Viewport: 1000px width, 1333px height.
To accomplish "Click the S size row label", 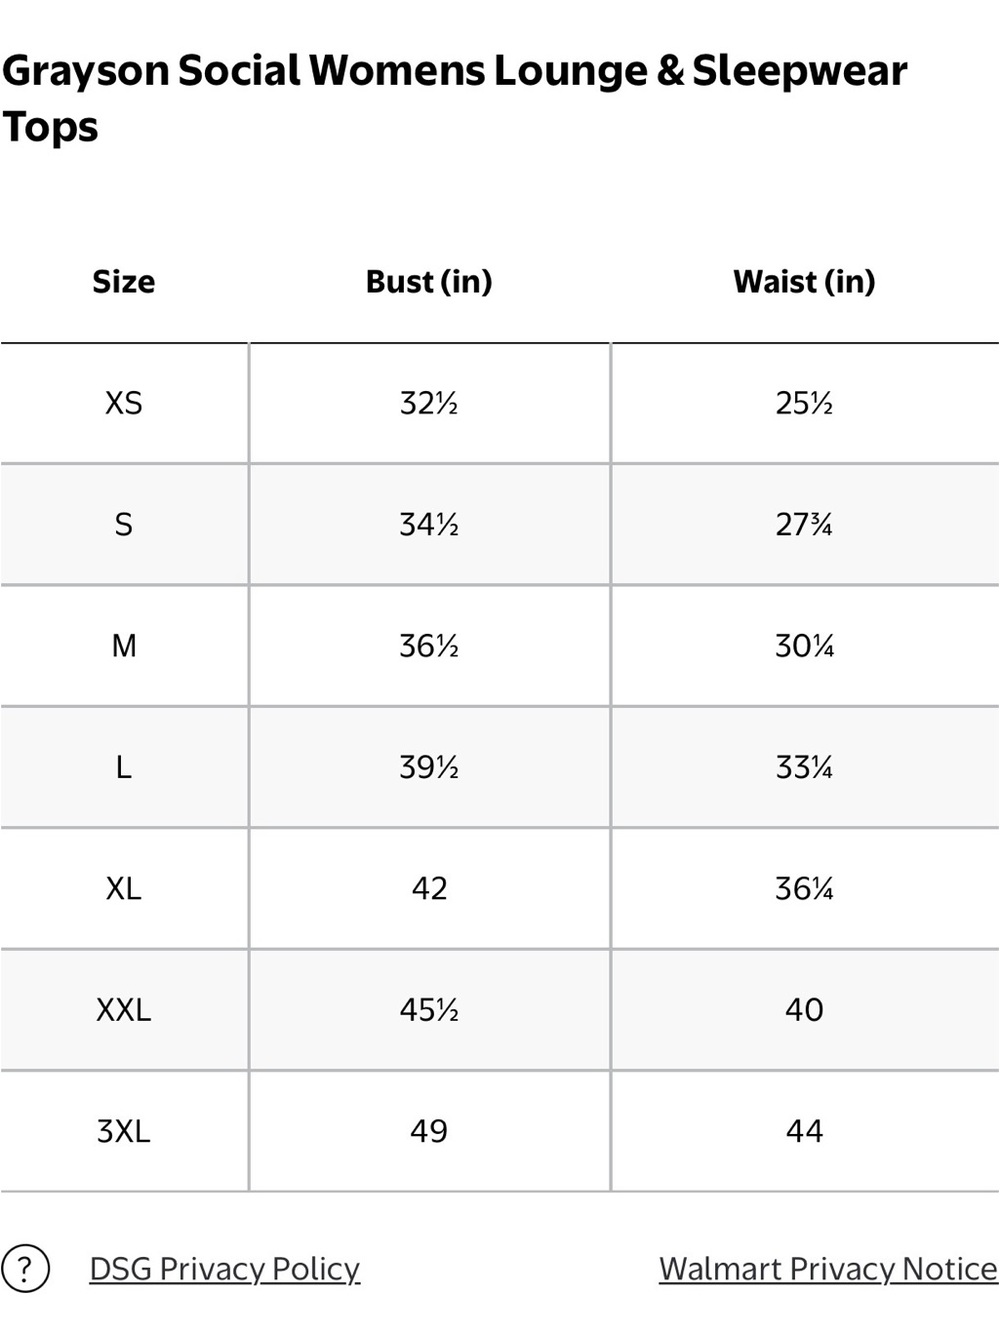I will pos(124,524).
